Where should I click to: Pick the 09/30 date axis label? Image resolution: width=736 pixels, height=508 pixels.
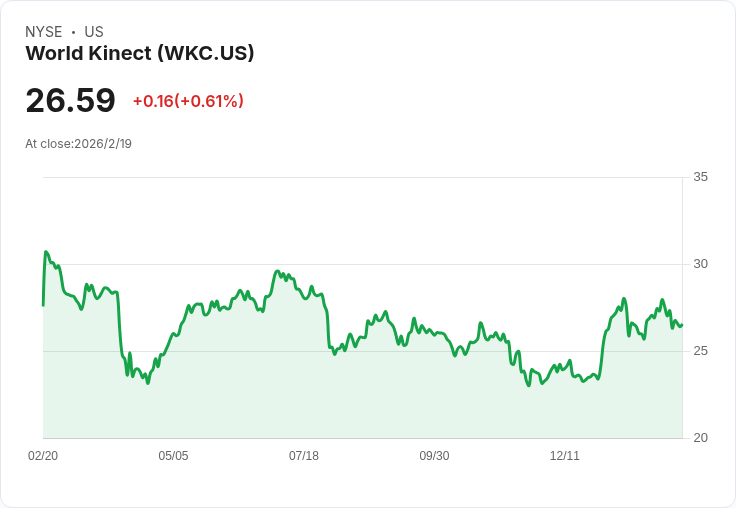(x=434, y=456)
